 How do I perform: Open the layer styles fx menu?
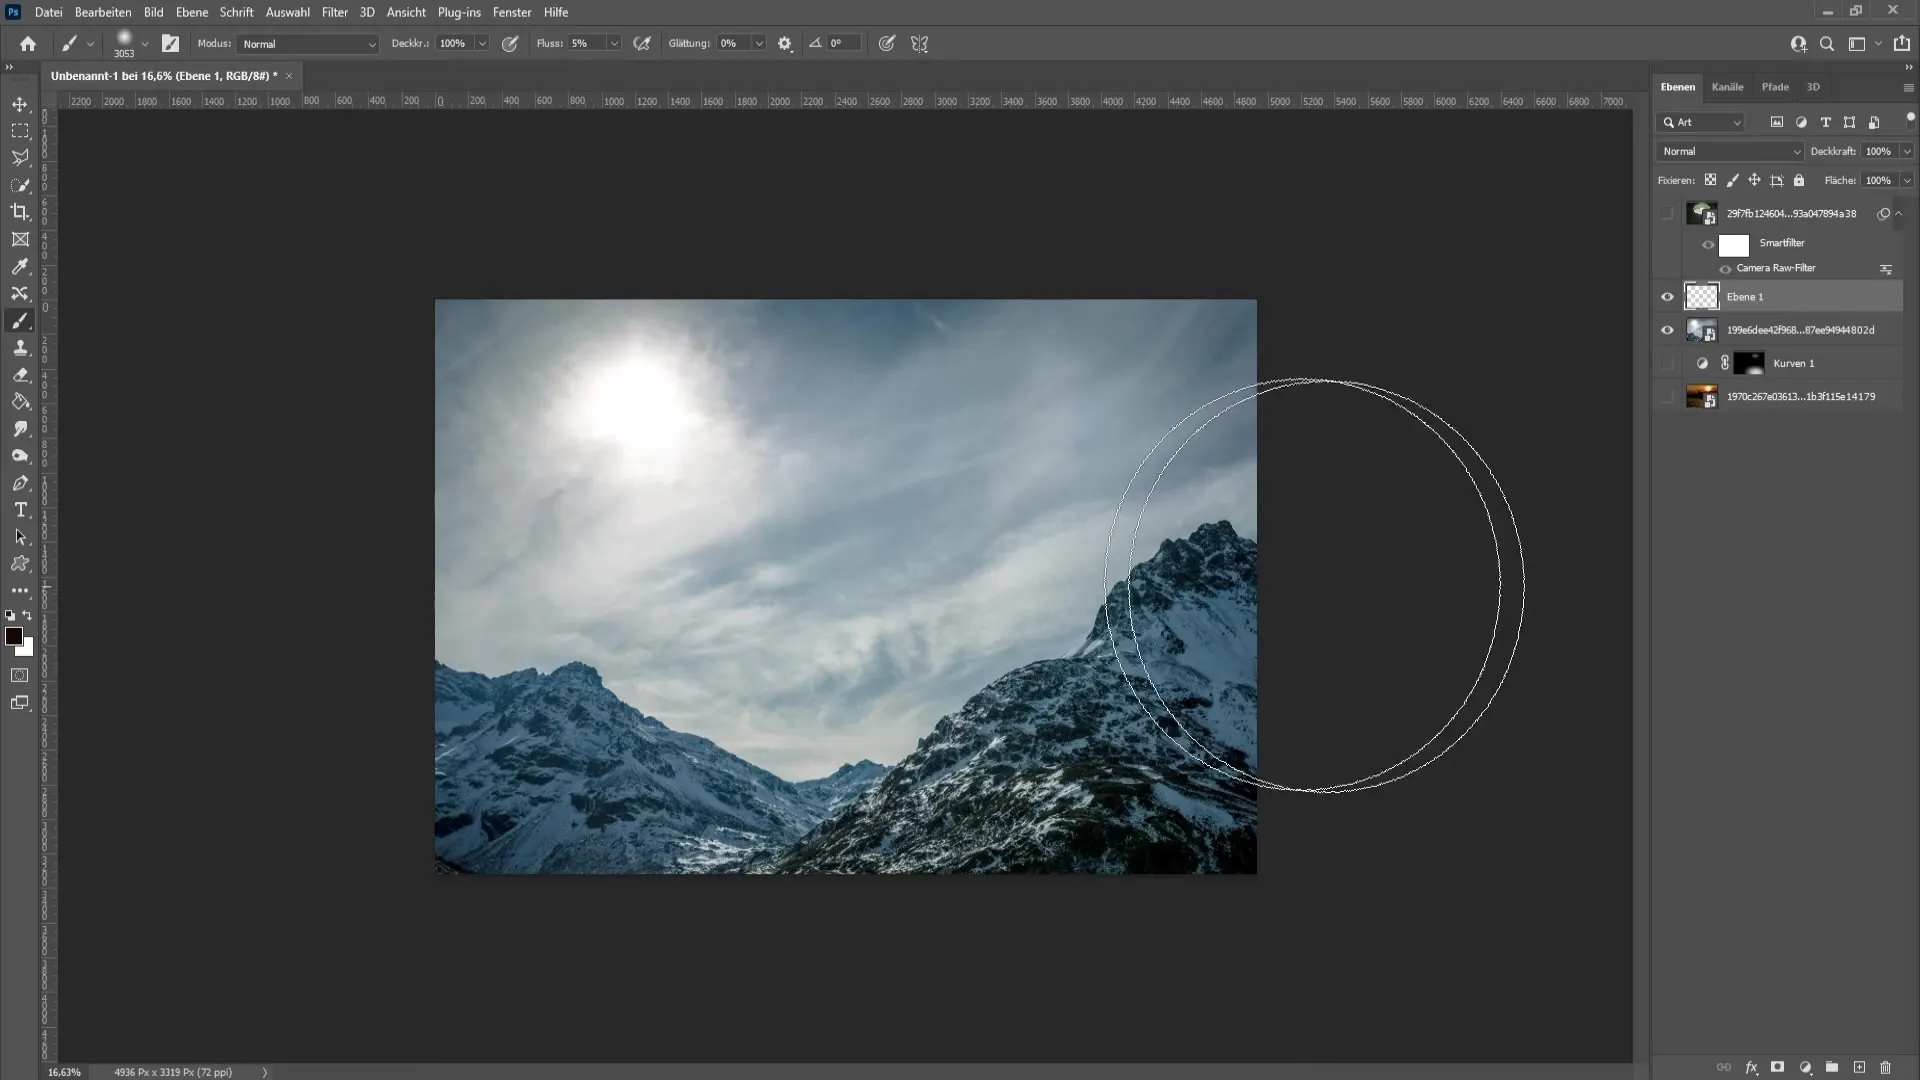pos(1751,1068)
